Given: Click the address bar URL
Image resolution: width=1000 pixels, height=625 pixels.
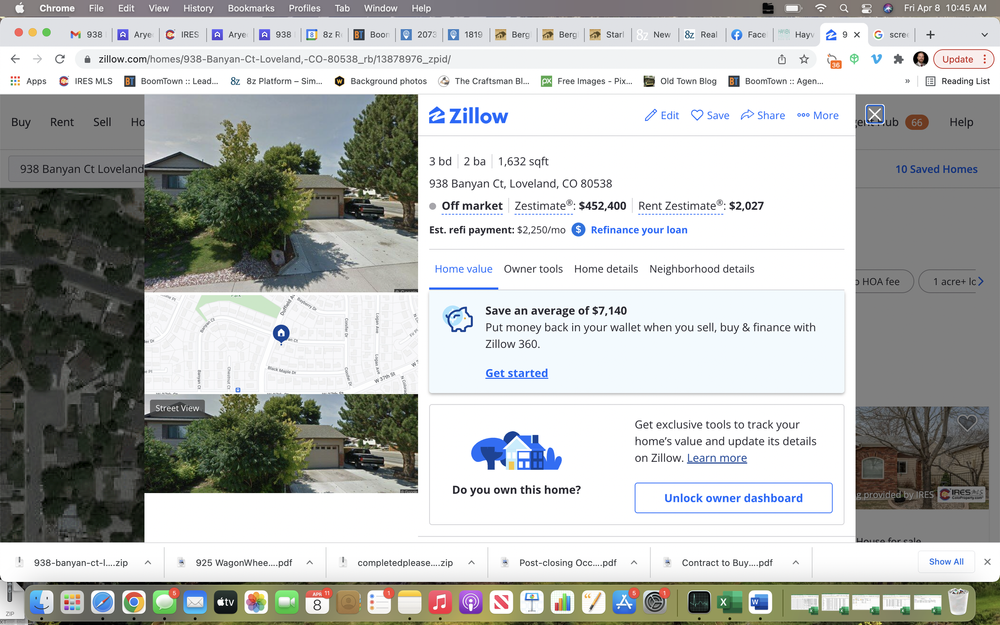Looking at the screenshot, I should (x=274, y=59).
